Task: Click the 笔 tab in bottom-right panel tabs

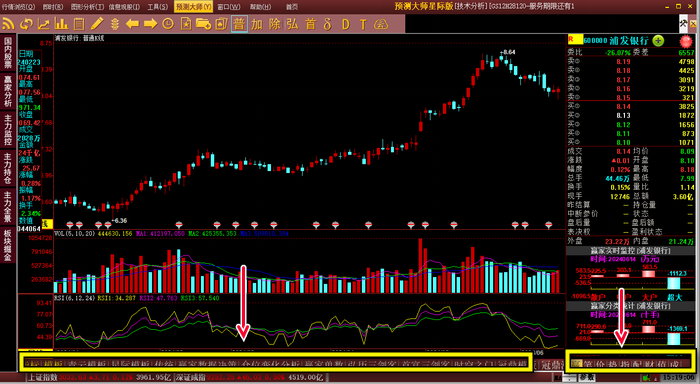Action: [588, 364]
